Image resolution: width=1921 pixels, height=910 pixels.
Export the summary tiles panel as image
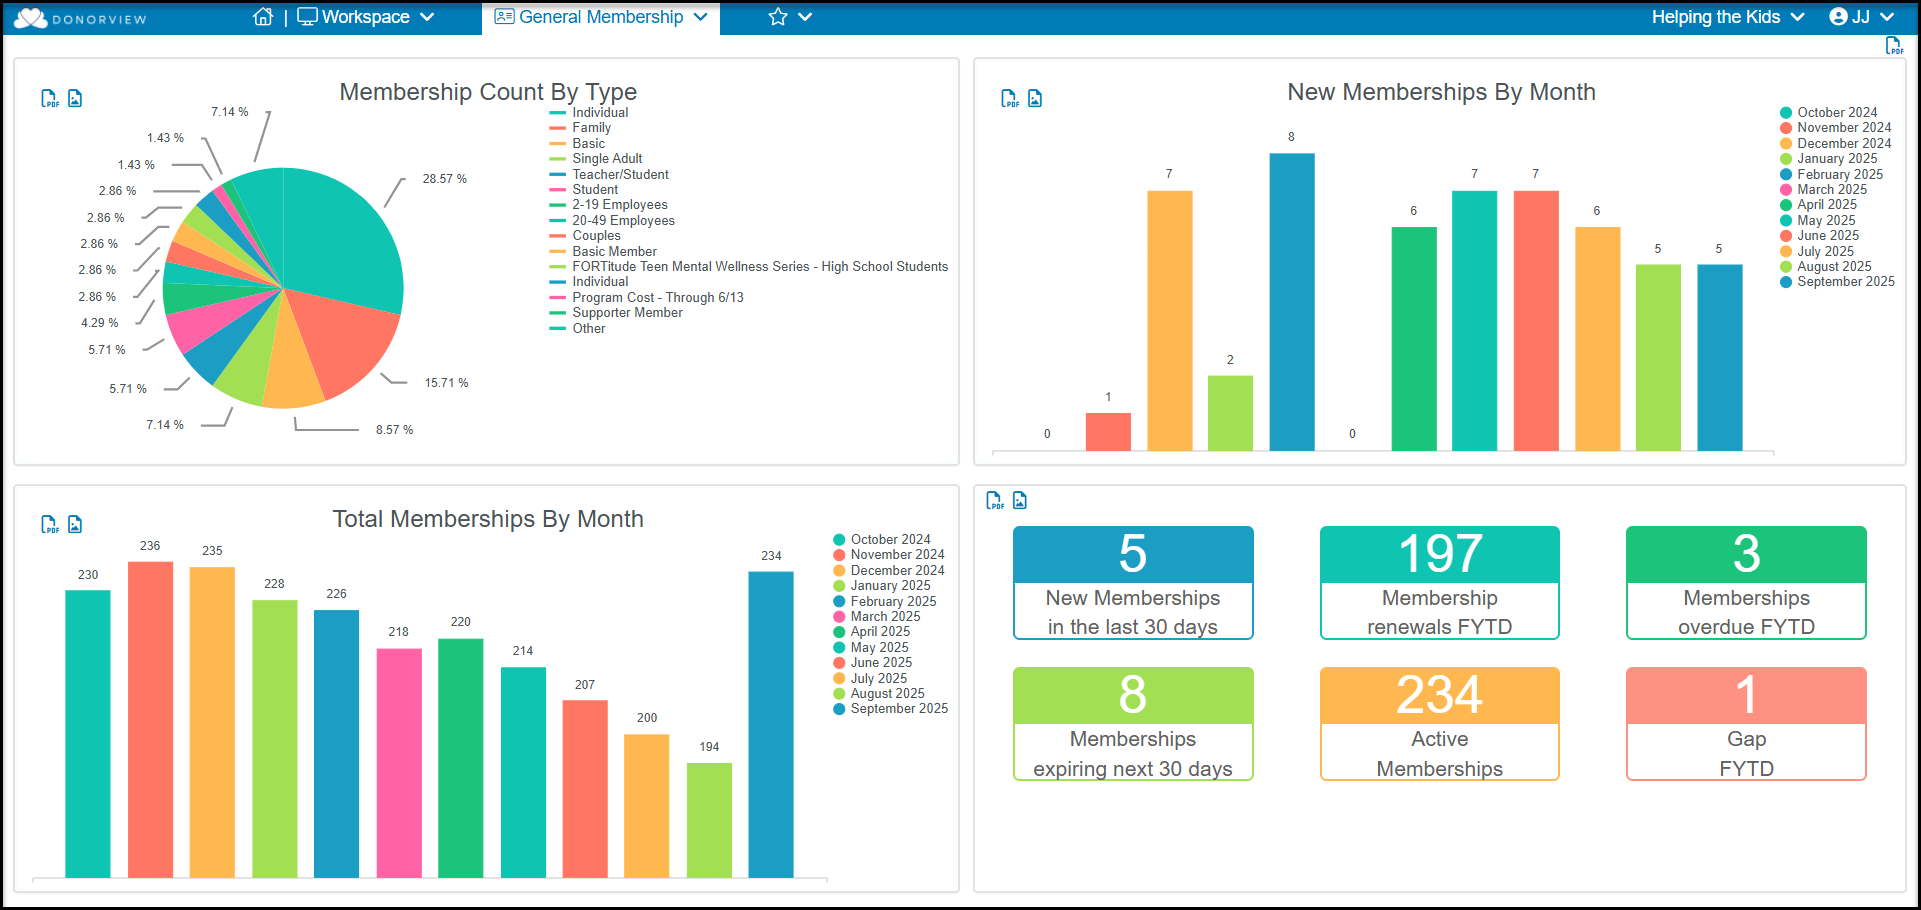[x=1020, y=500]
